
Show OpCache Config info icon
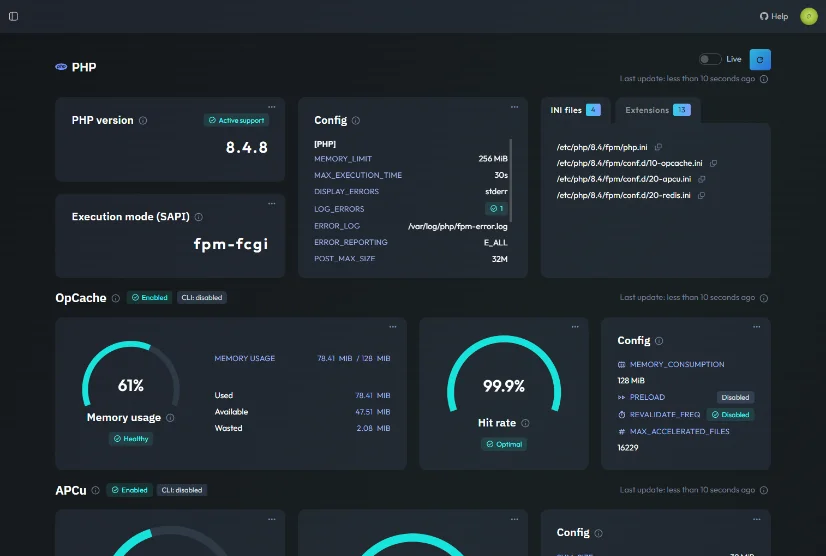pos(659,341)
